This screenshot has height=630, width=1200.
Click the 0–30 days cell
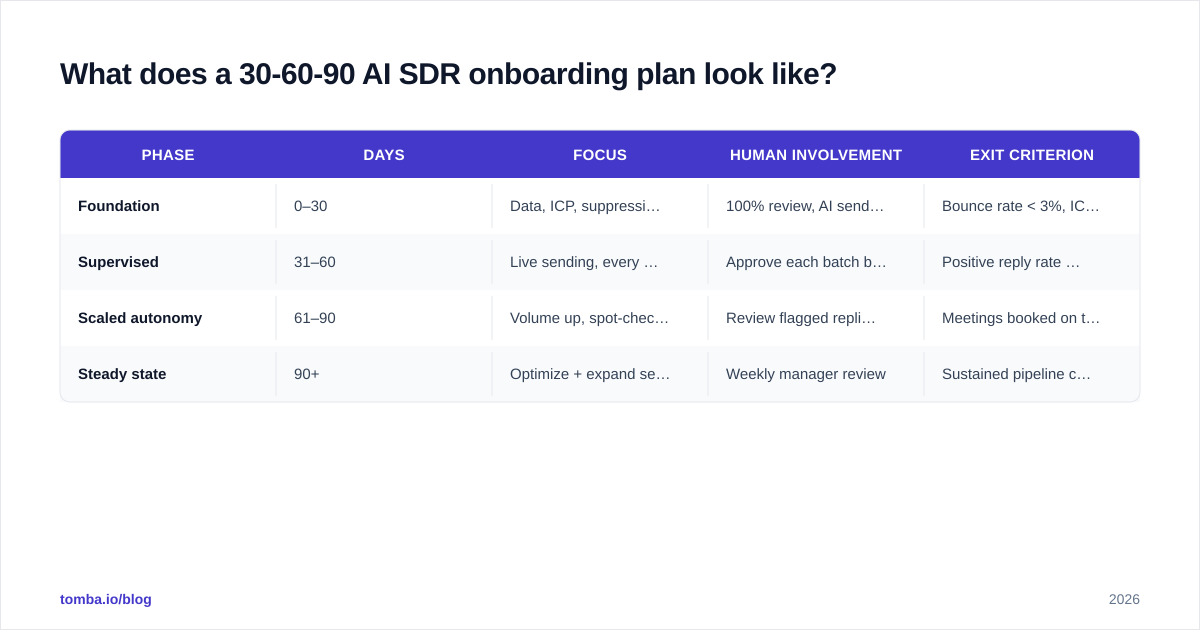pos(384,206)
